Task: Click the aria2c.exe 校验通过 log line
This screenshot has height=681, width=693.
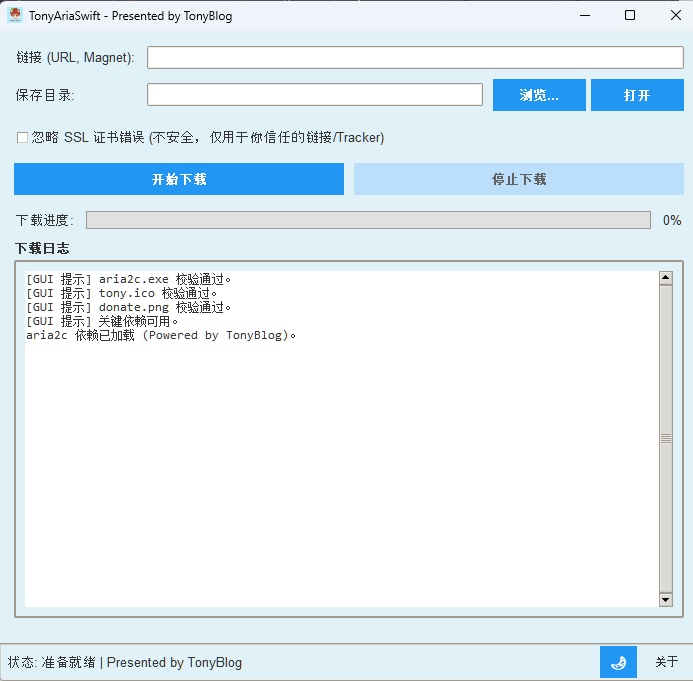Action: [x=128, y=279]
